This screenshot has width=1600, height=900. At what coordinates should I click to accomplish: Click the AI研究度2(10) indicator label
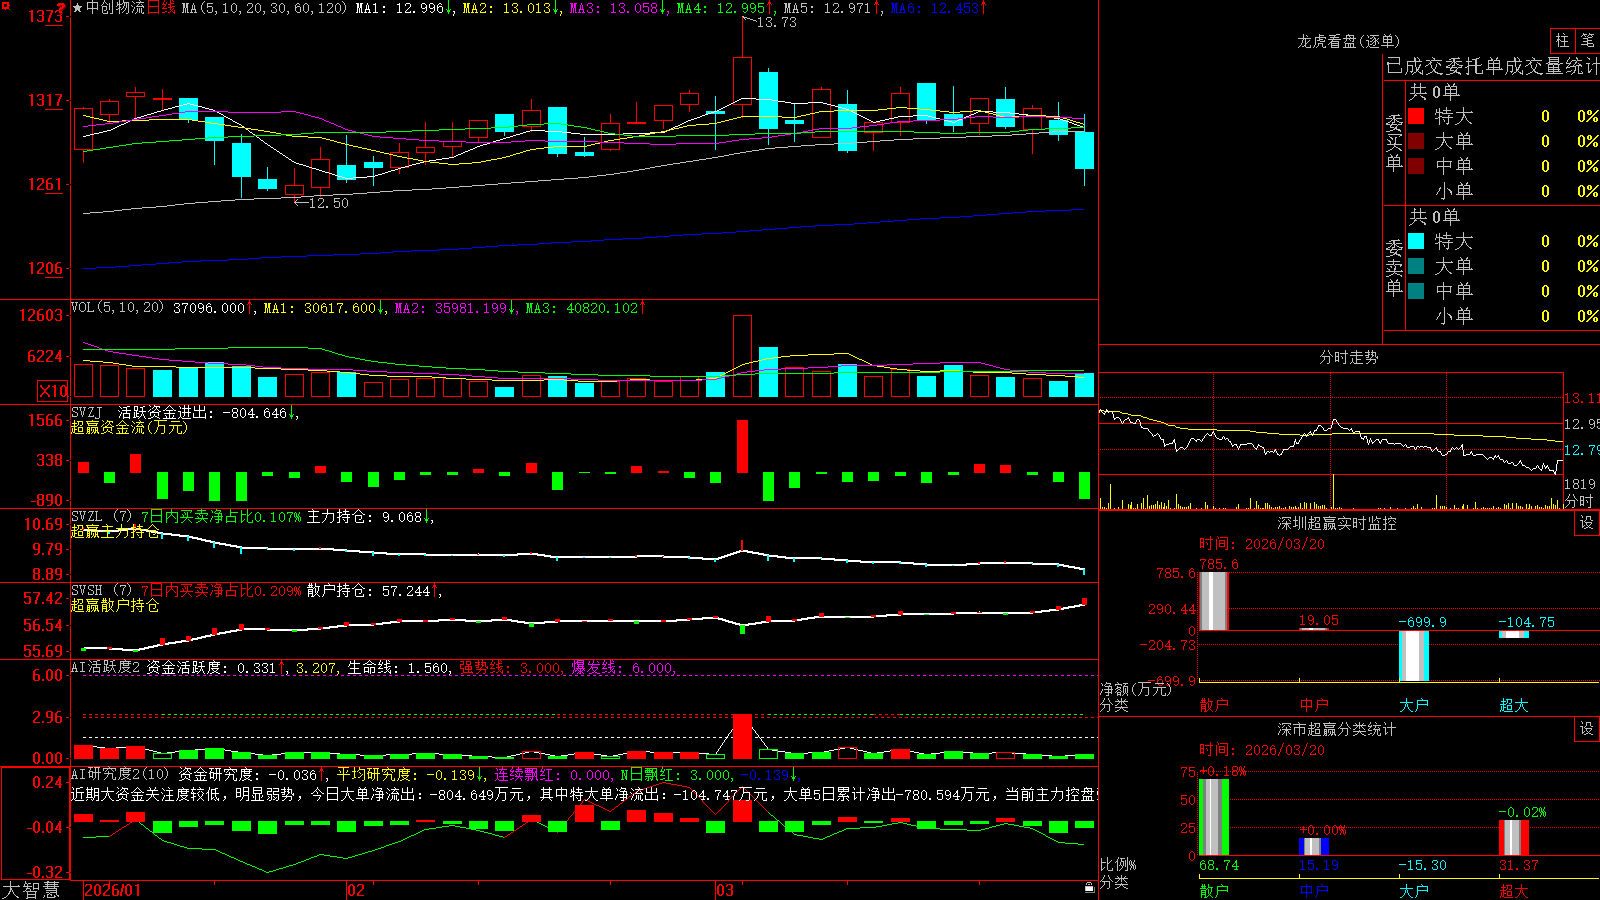(x=120, y=774)
